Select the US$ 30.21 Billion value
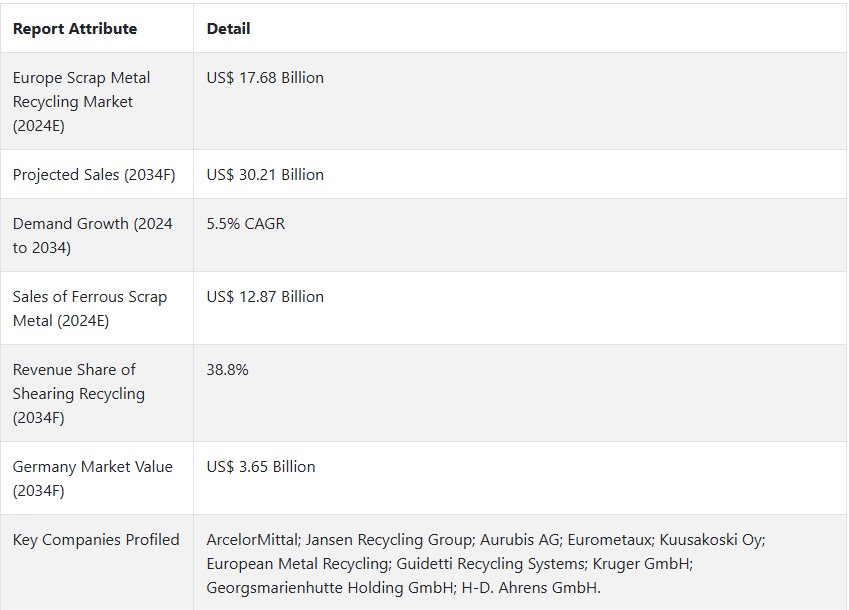The height and width of the screenshot is (610, 849). click(x=265, y=175)
